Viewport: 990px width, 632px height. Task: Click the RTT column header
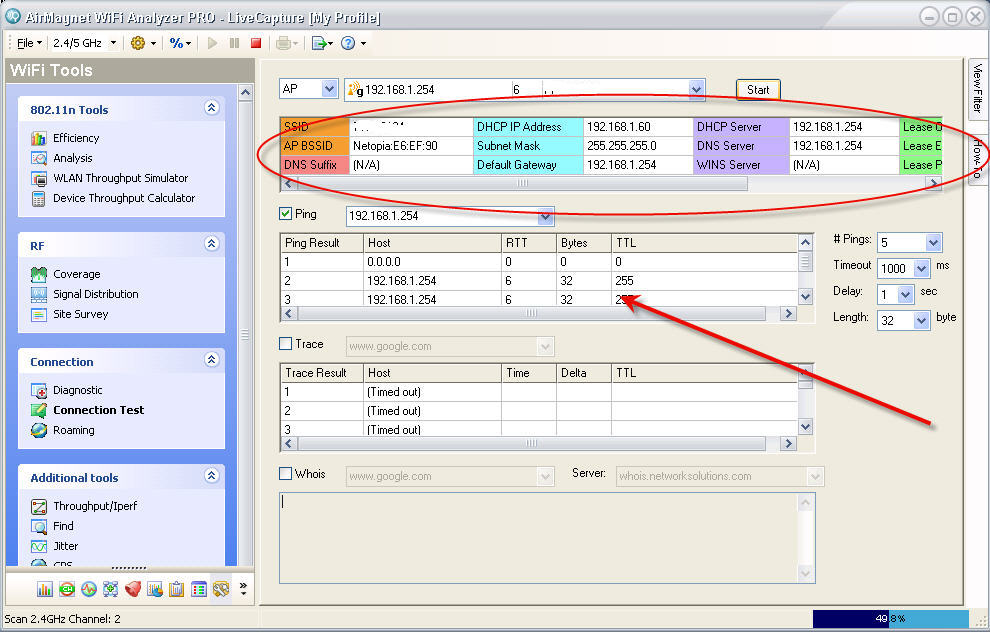[528, 243]
